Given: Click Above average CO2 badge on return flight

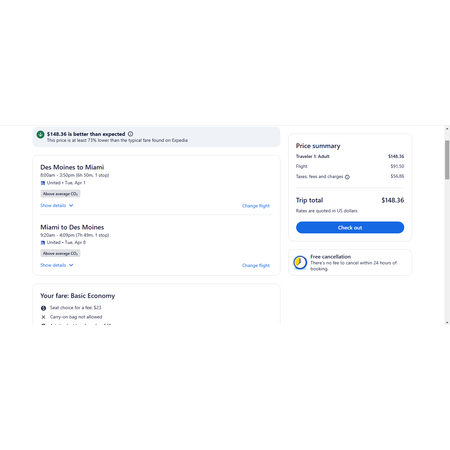Looking at the screenshot, I should [60, 253].
